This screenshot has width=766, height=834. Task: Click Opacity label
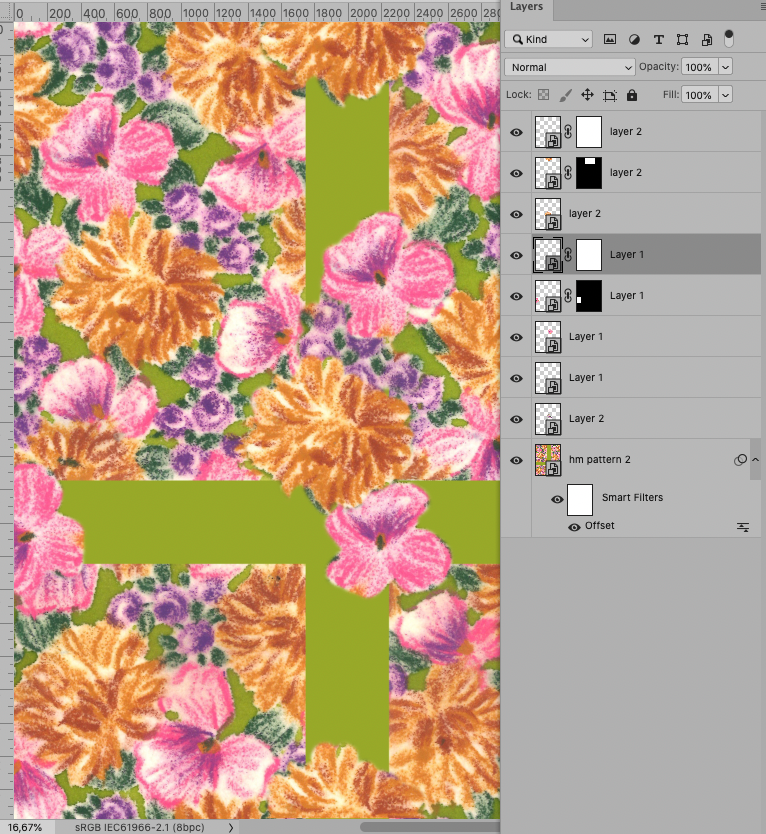pyautogui.click(x=659, y=66)
